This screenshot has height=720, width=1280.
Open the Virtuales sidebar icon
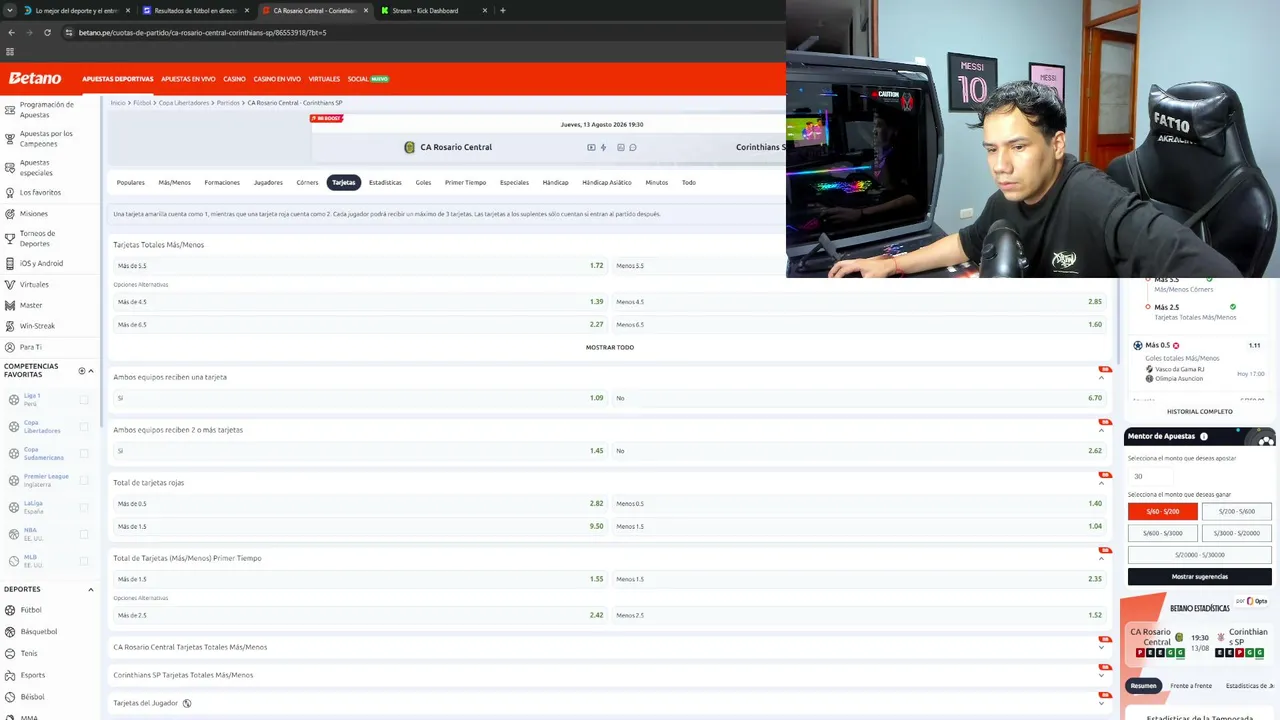[9, 284]
